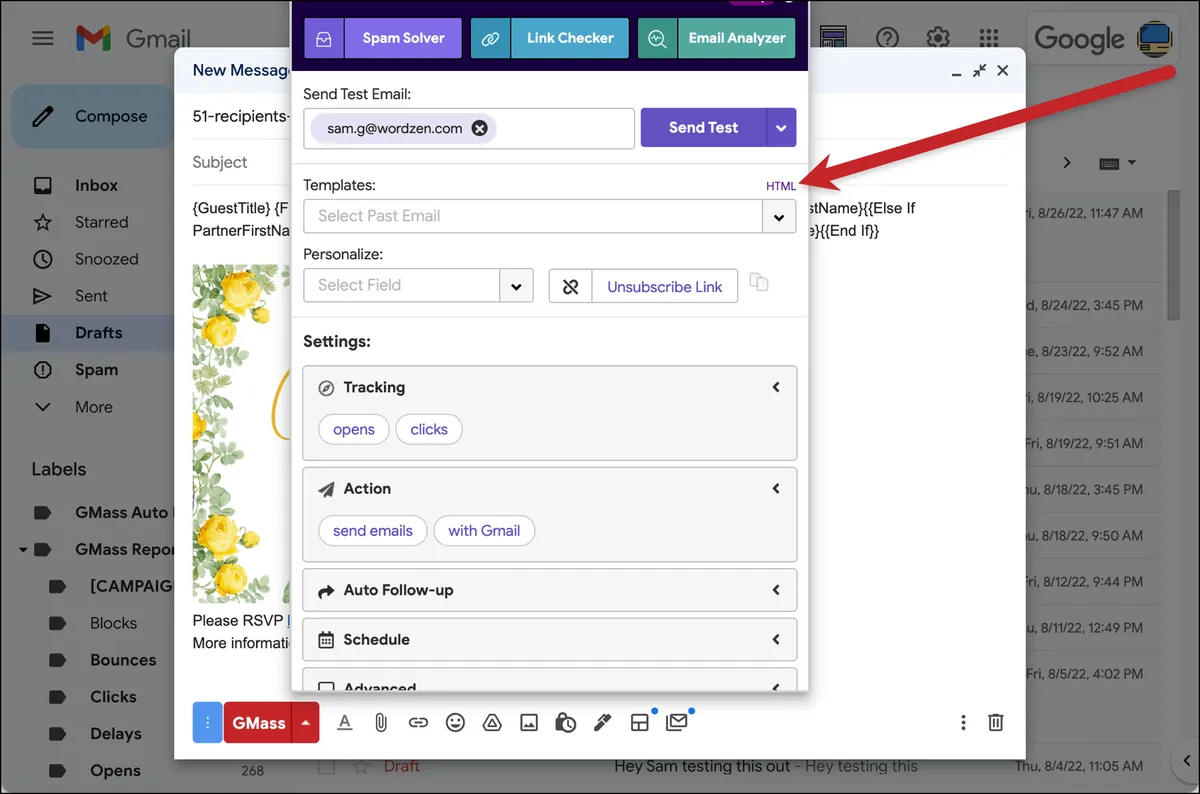Click the Send Test button

pos(703,128)
